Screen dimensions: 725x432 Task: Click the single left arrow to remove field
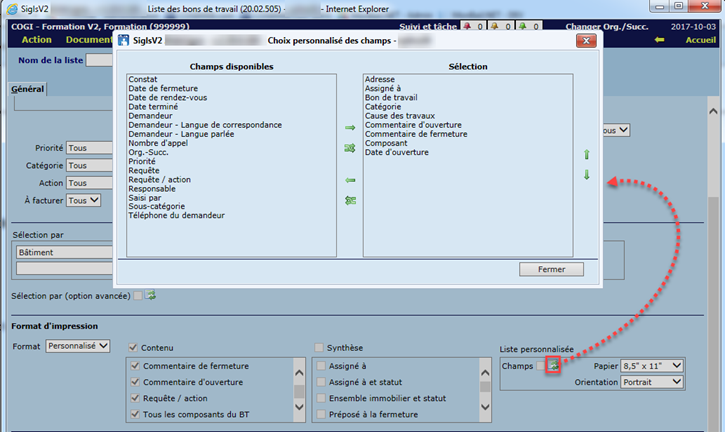click(350, 180)
